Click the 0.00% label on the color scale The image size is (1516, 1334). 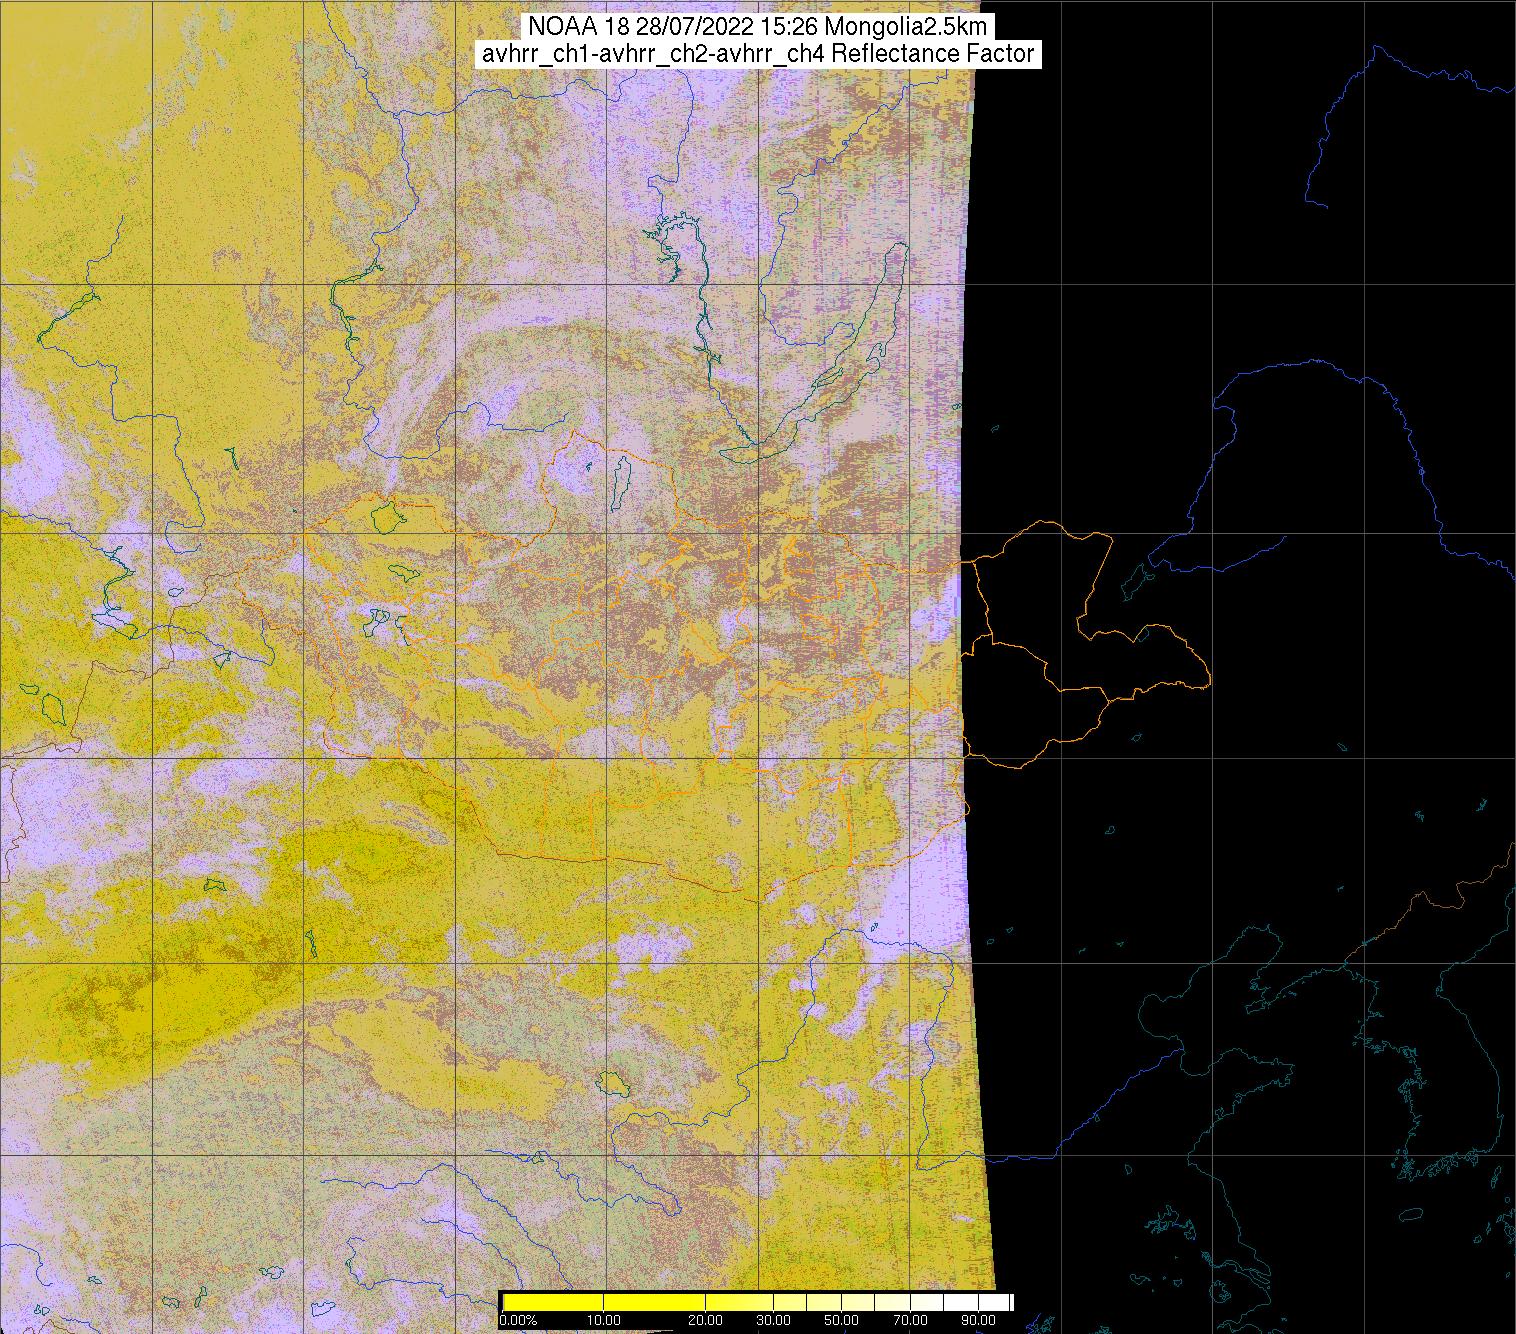(x=517, y=1320)
